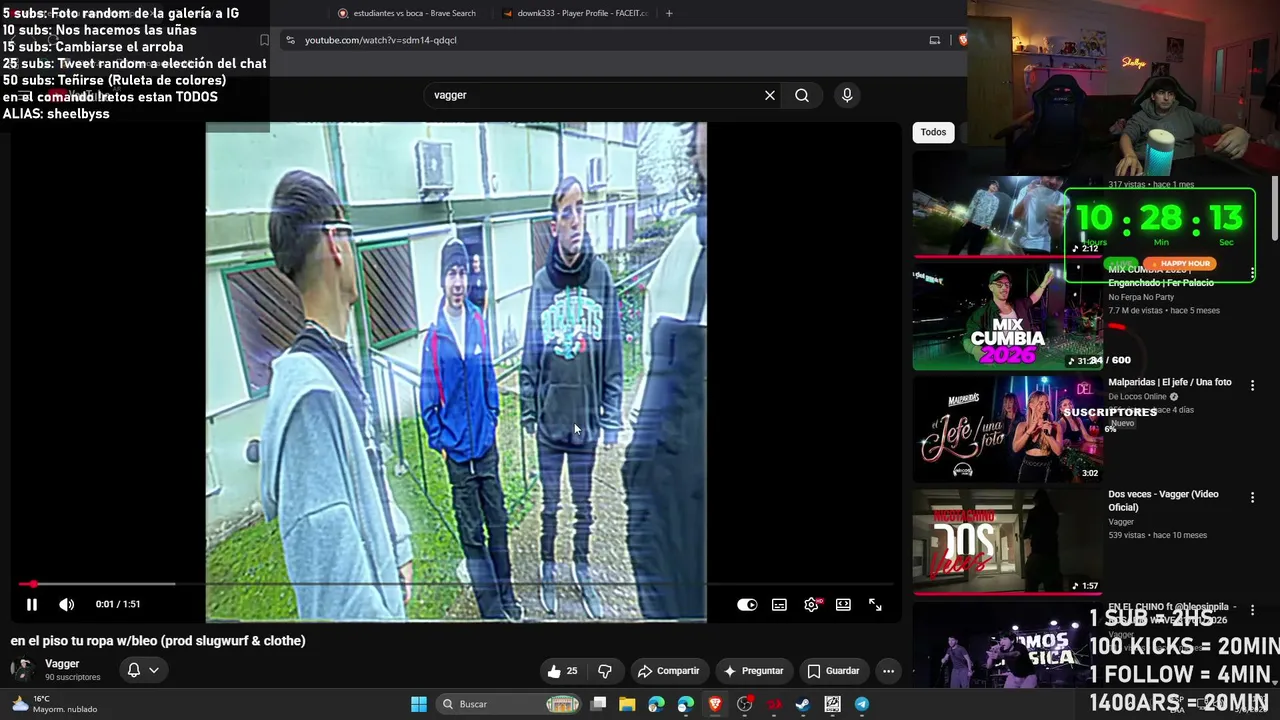
Task: Enter fullscreen mode in the player
Action: (x=875, y=604)
